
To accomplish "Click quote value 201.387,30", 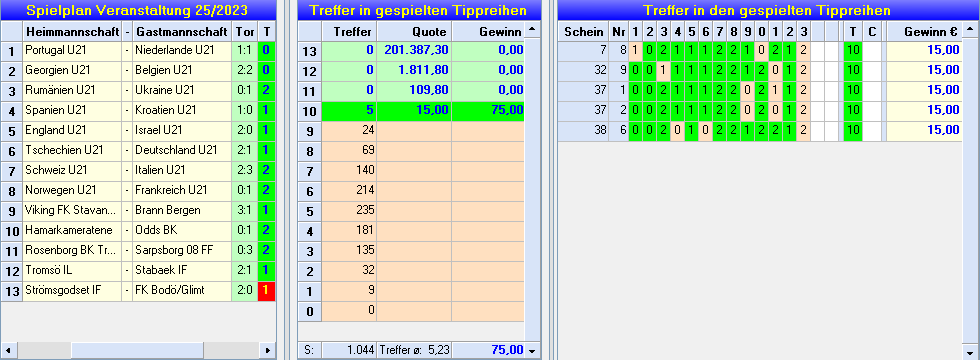I will click(x=414, y=51).
